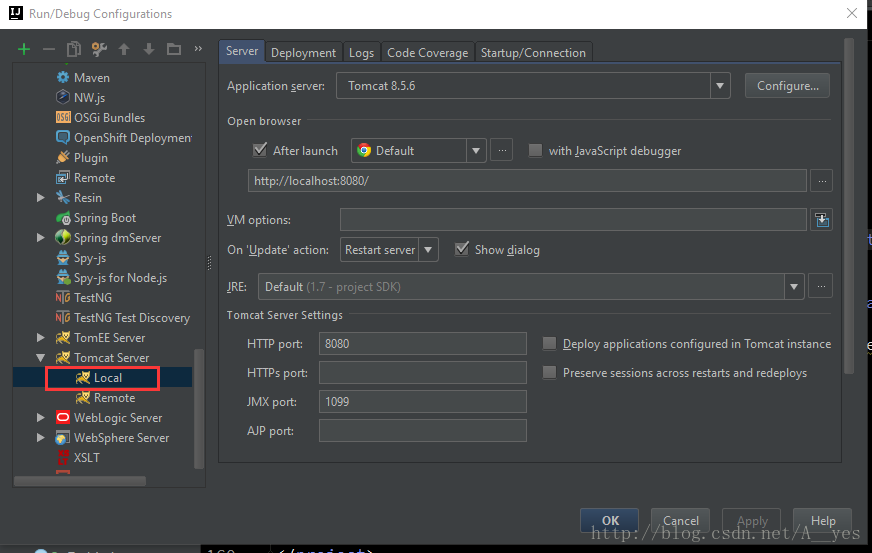Viewport: 872px width, 553px height.
Task: Enable Deploy applications configured in Tomcat instance
Action: (549, 344)
